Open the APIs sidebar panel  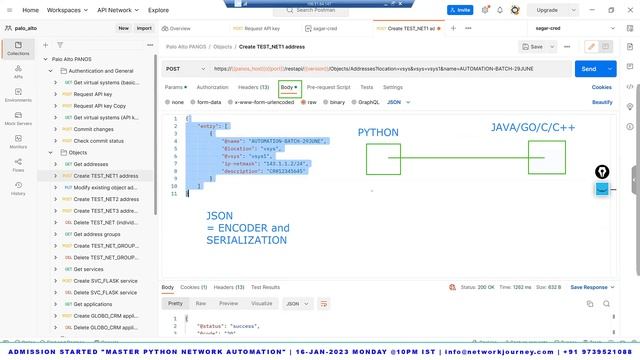[18, 71]
